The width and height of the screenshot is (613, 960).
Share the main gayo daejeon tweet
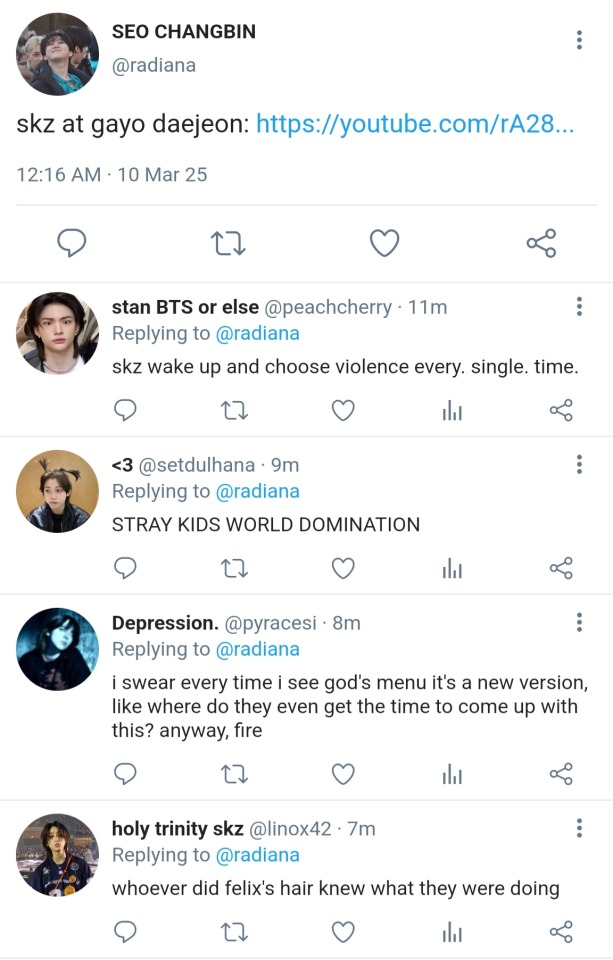click(x=541, y=243)
